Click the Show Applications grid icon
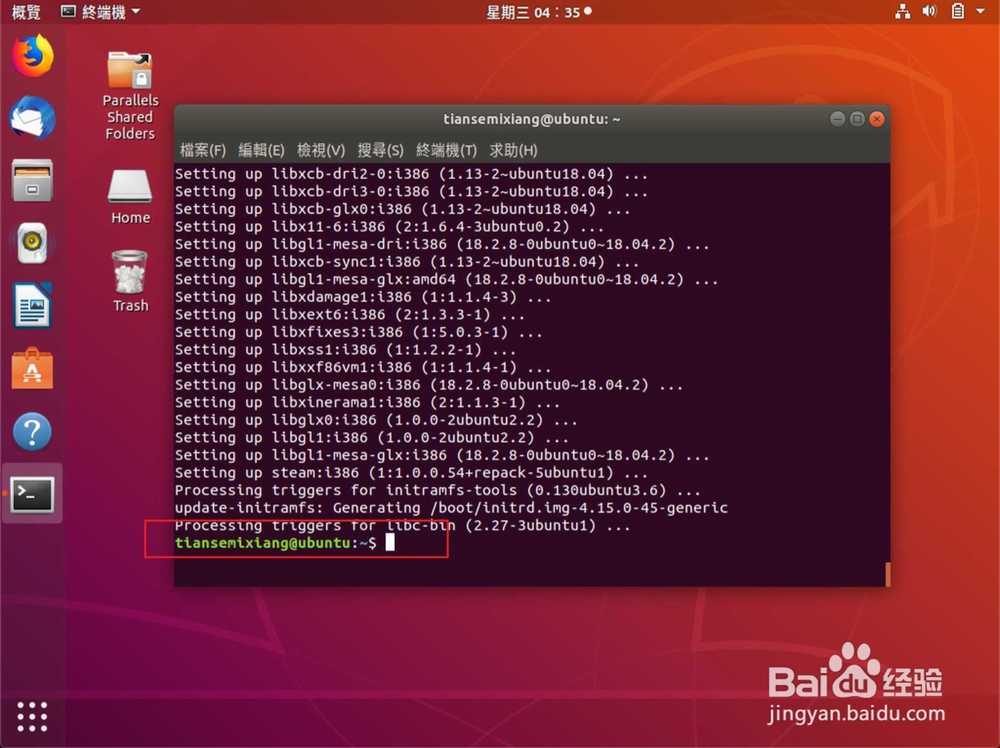The image size is (1000, 748). click(32, 717)
